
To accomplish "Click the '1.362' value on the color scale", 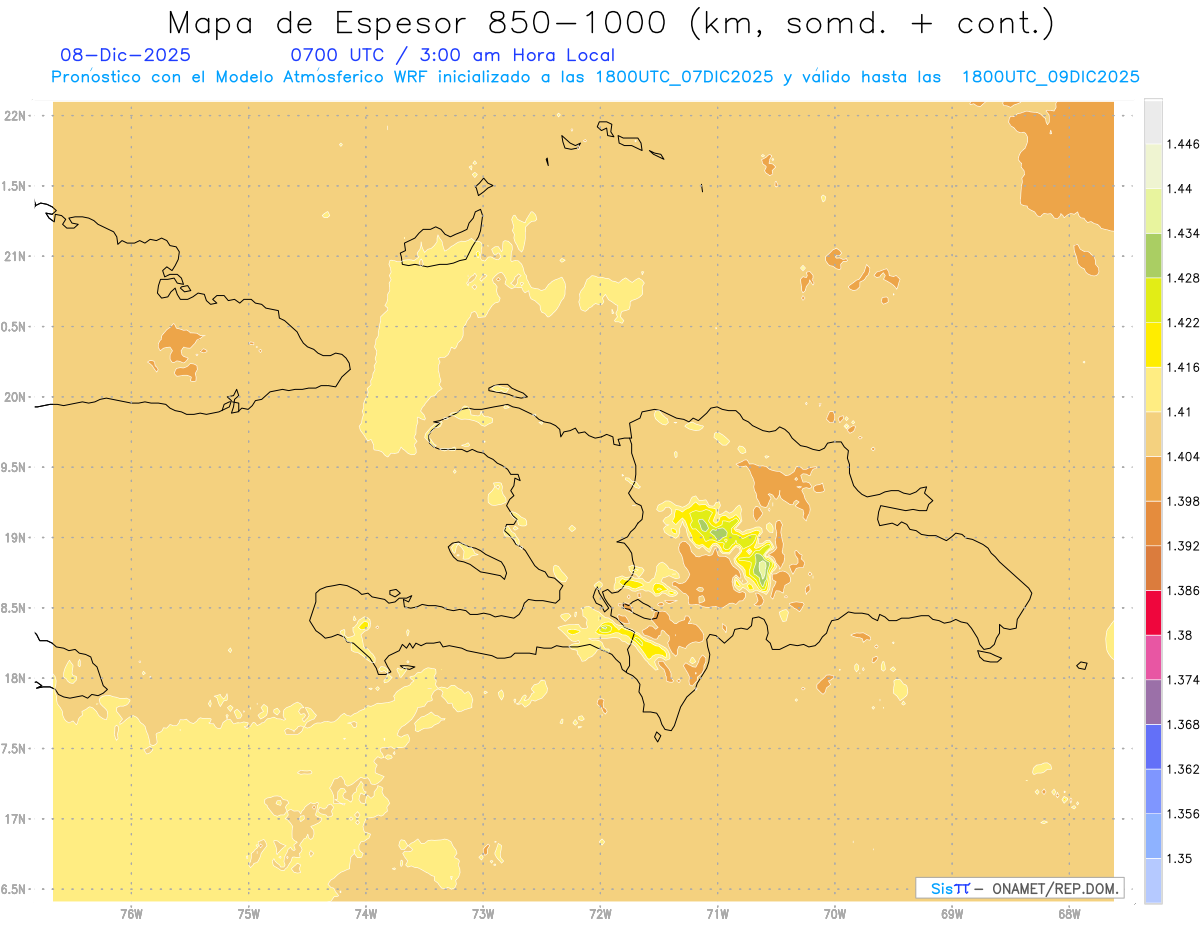I will 1184,769.
